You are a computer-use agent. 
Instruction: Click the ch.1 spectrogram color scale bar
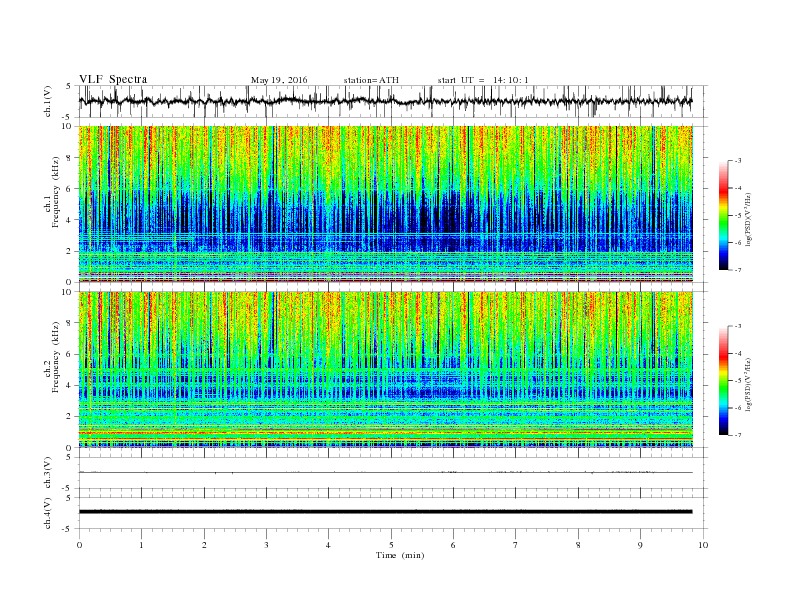pos(723,215)
